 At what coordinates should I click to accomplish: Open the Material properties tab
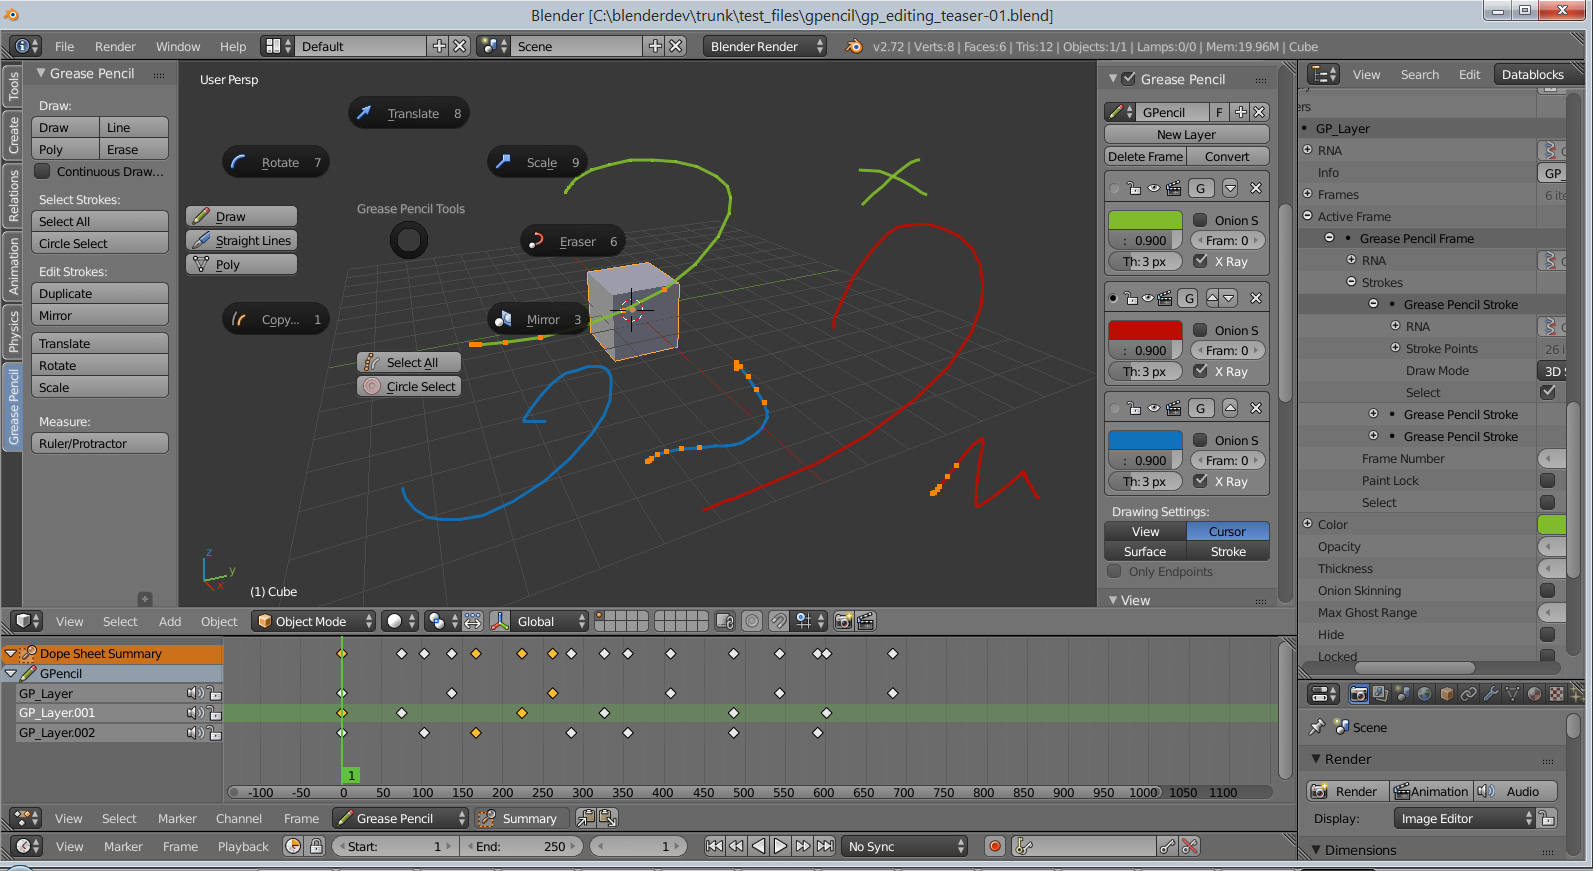pos(1534,693)
